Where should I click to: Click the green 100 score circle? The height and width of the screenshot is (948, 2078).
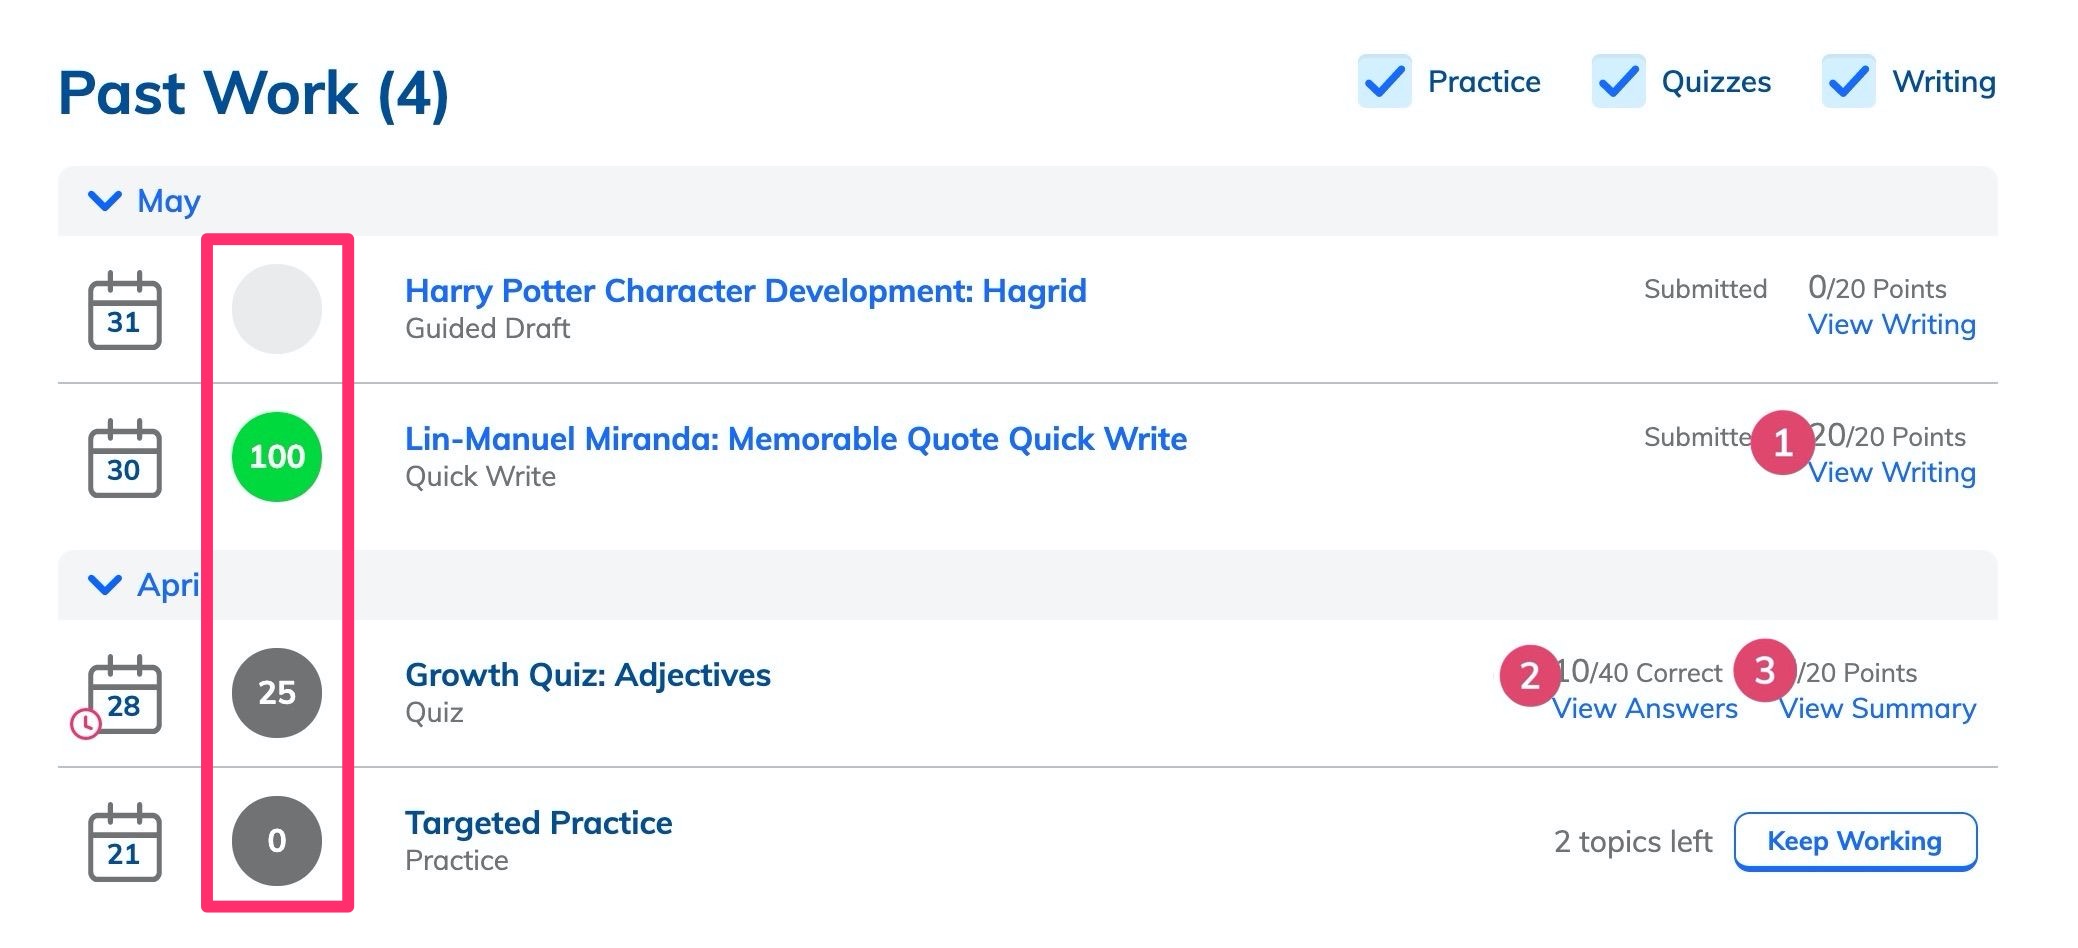277,457
